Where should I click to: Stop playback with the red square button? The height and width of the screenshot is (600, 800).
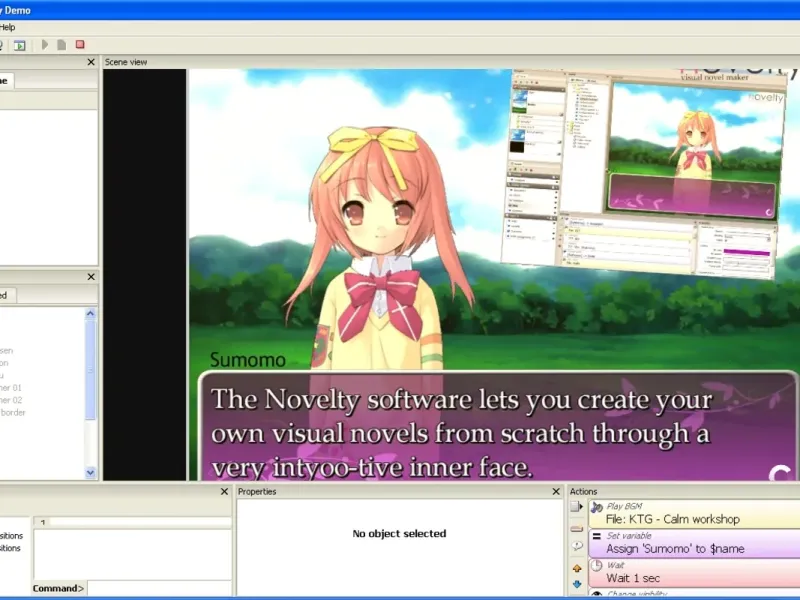(x=80, y=44)
